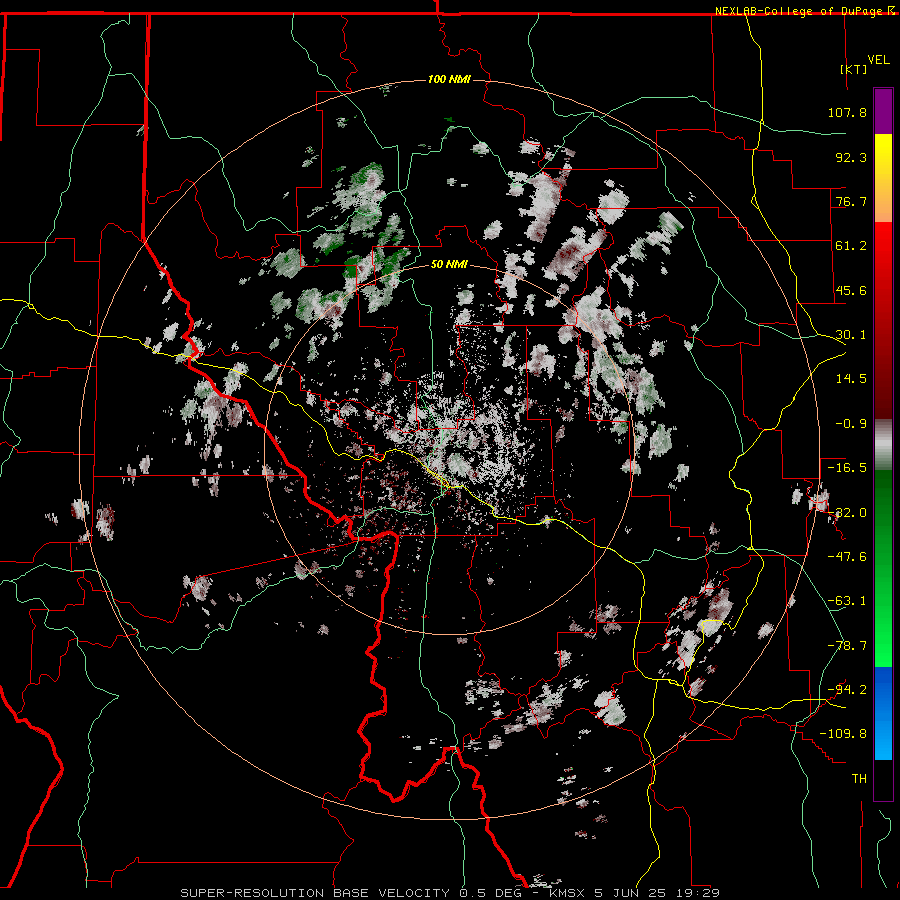Click the gray near-zero segment of color bar
This screenshot has width=900, height=900.
point(883,444)
